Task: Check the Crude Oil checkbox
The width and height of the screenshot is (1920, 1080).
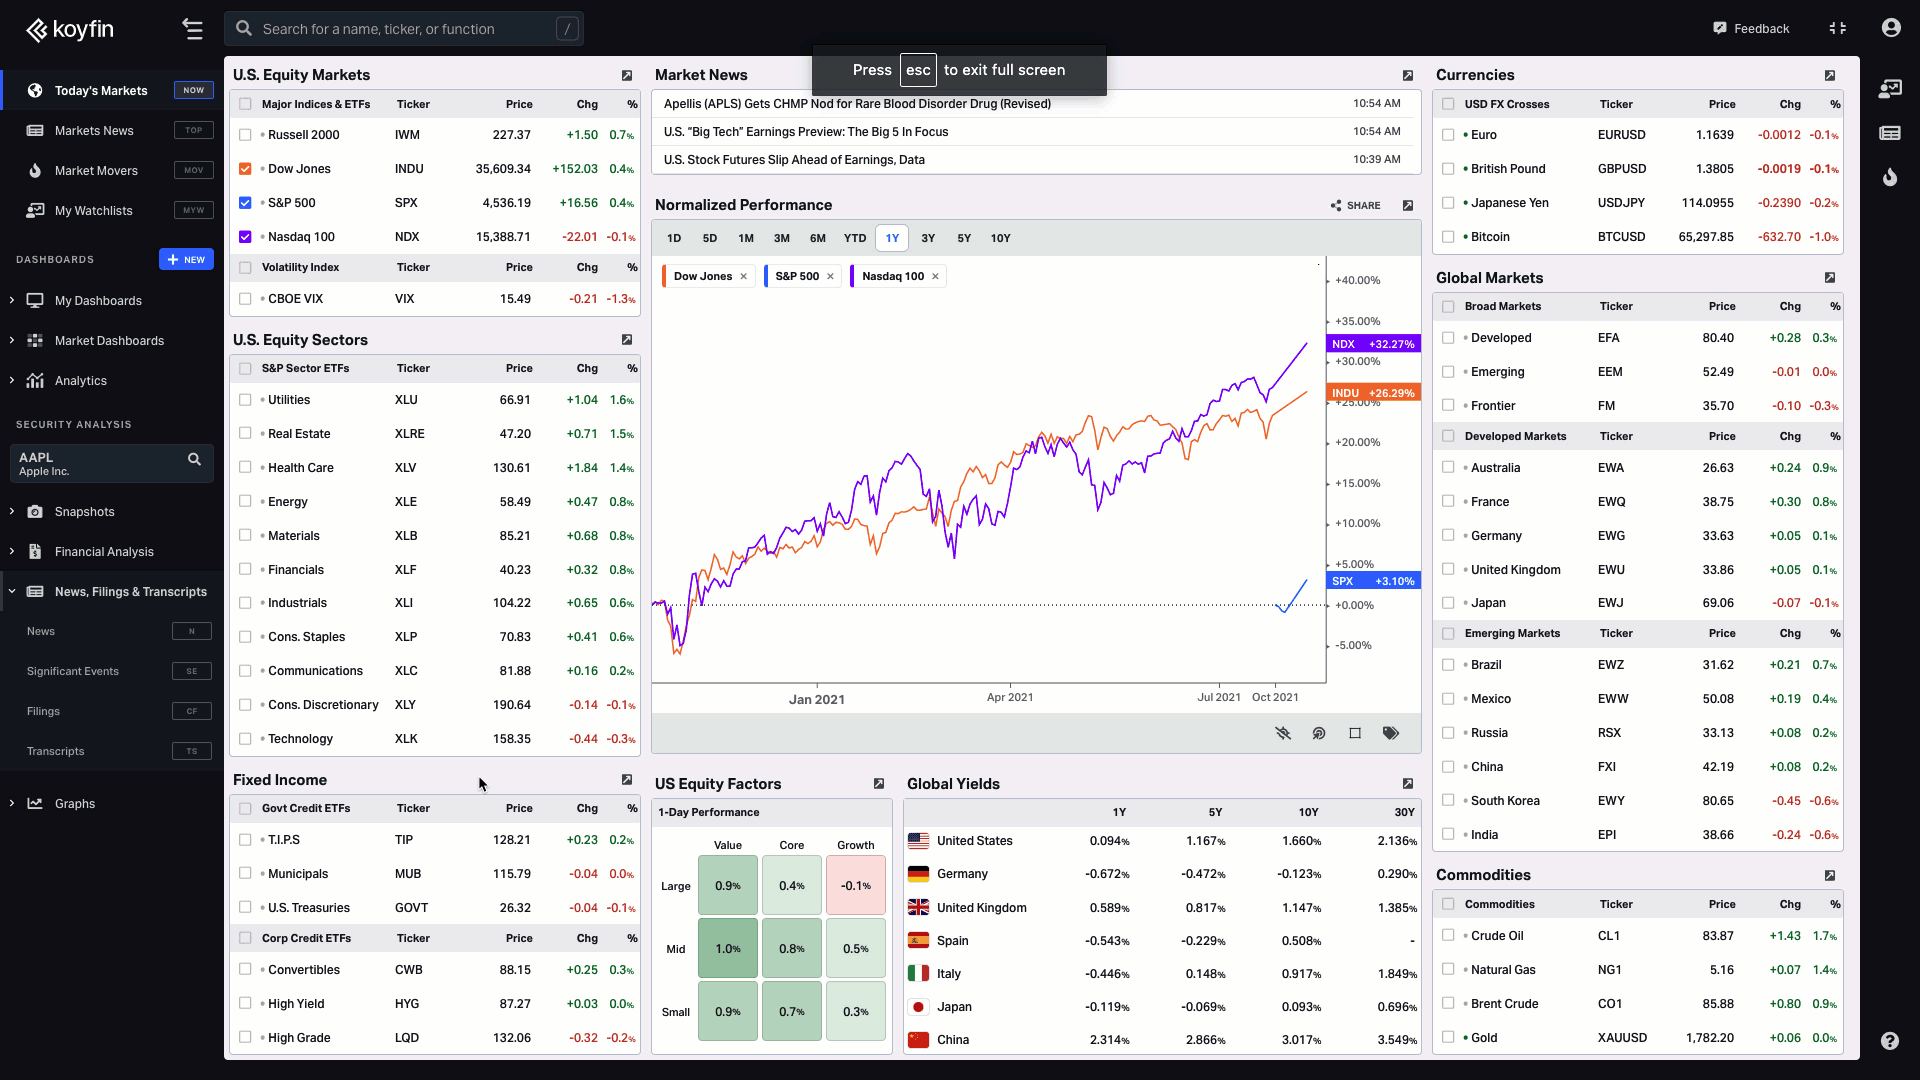Action: [1448, 936]
